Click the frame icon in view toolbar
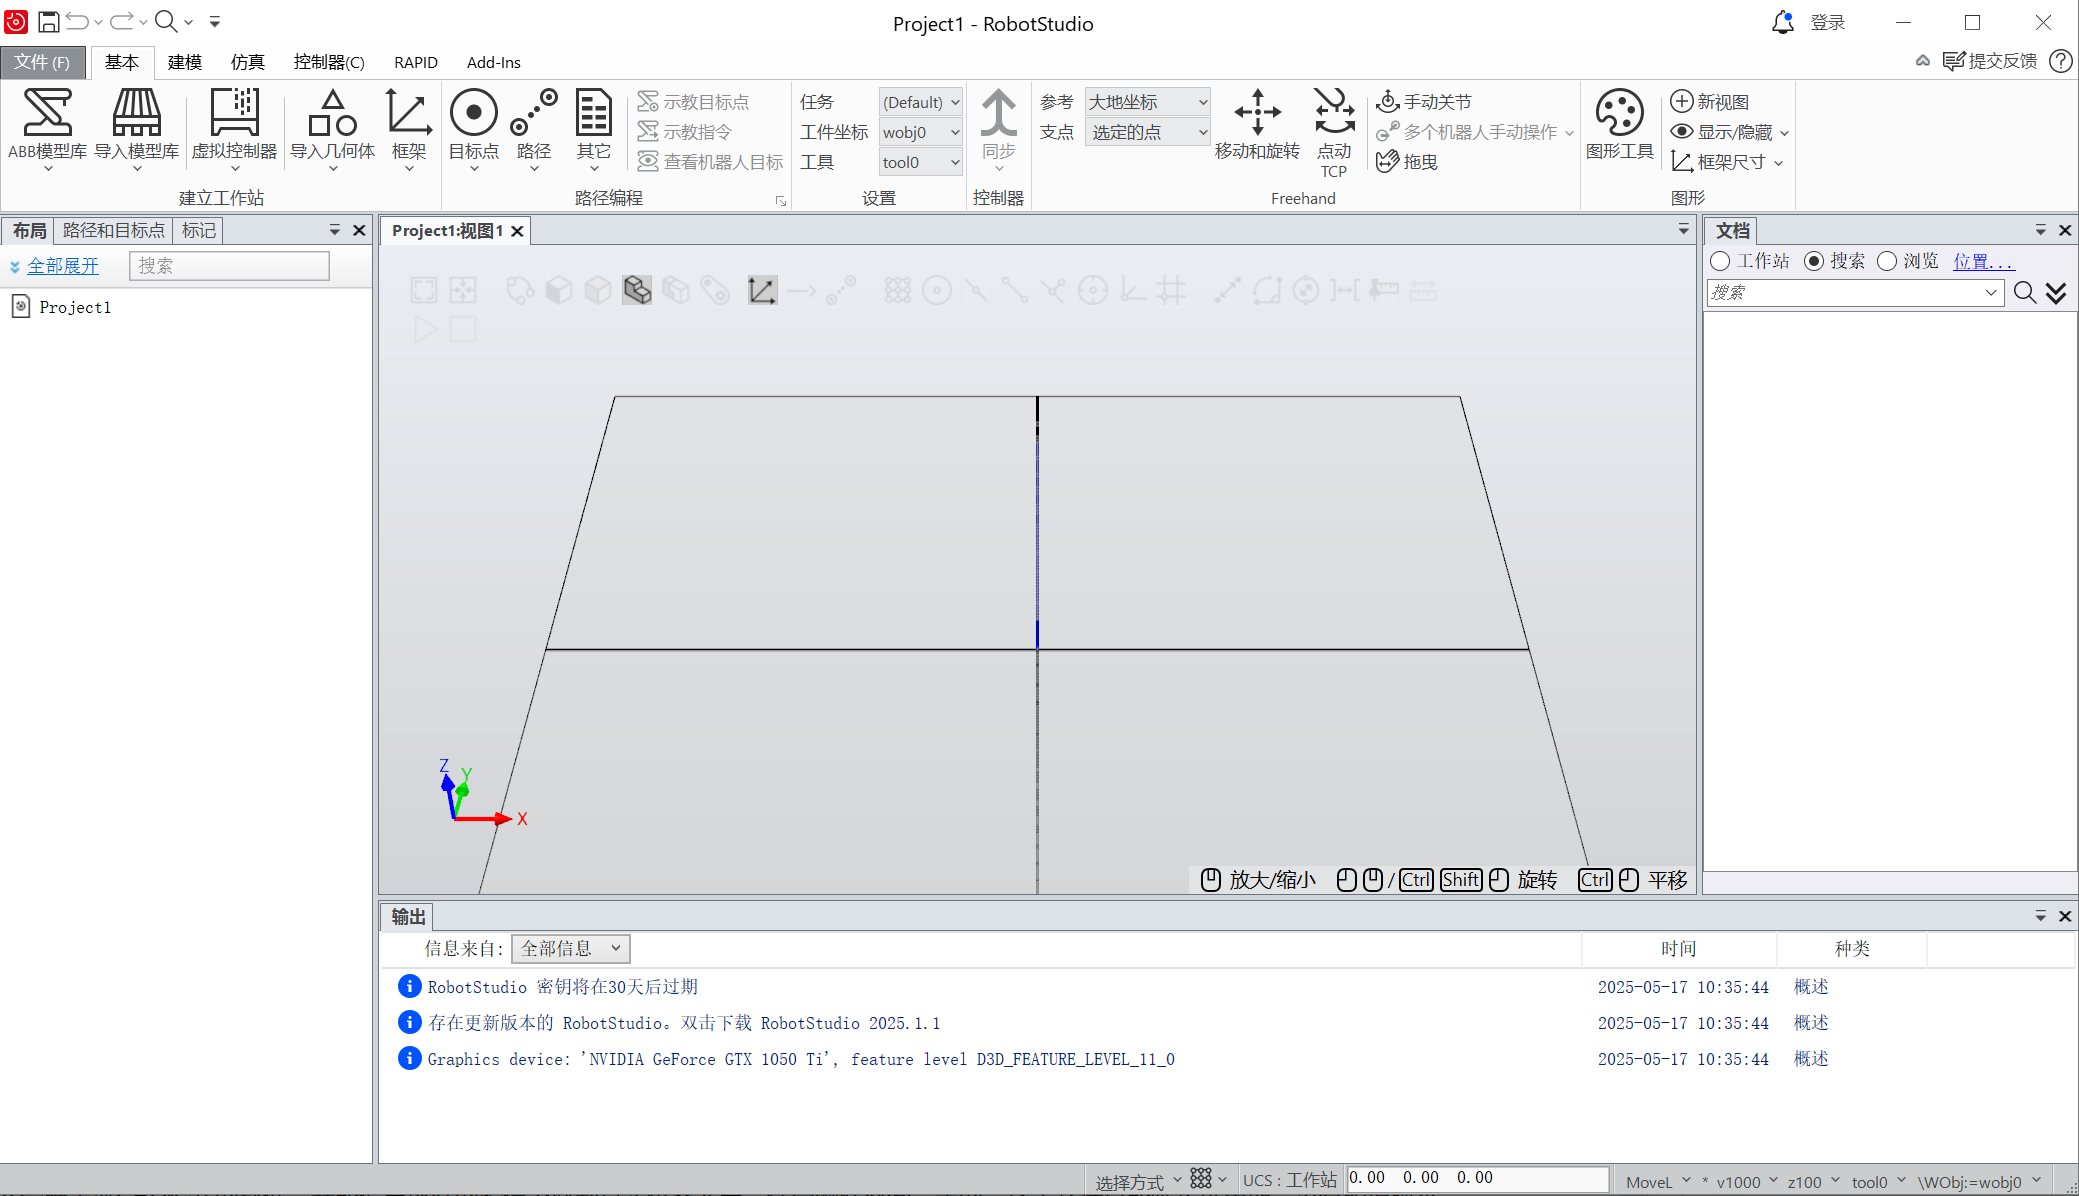2079x1196 pixels. coord(762,291)
